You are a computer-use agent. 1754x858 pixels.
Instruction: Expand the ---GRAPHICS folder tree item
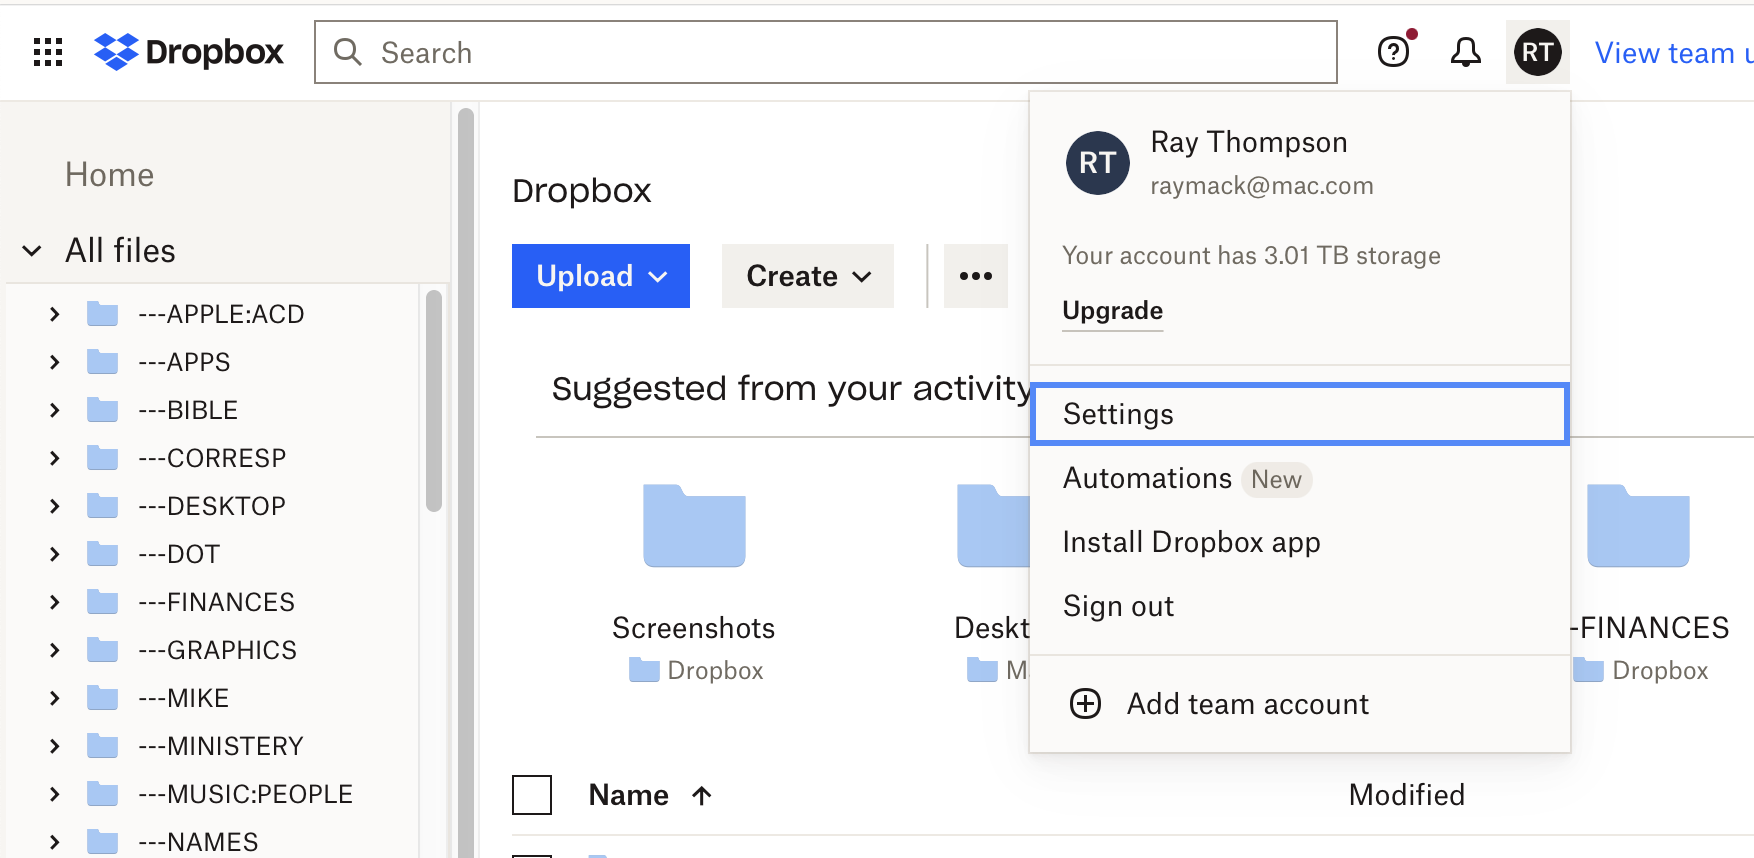coord(55,650)
